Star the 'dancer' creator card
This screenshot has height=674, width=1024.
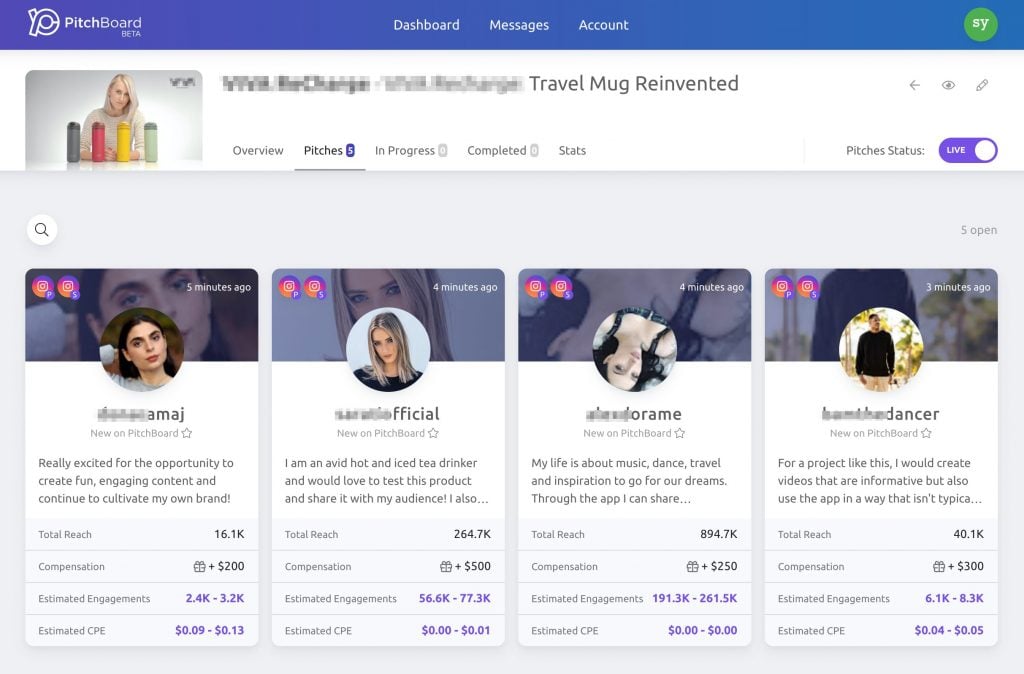[x=926, y=433]
